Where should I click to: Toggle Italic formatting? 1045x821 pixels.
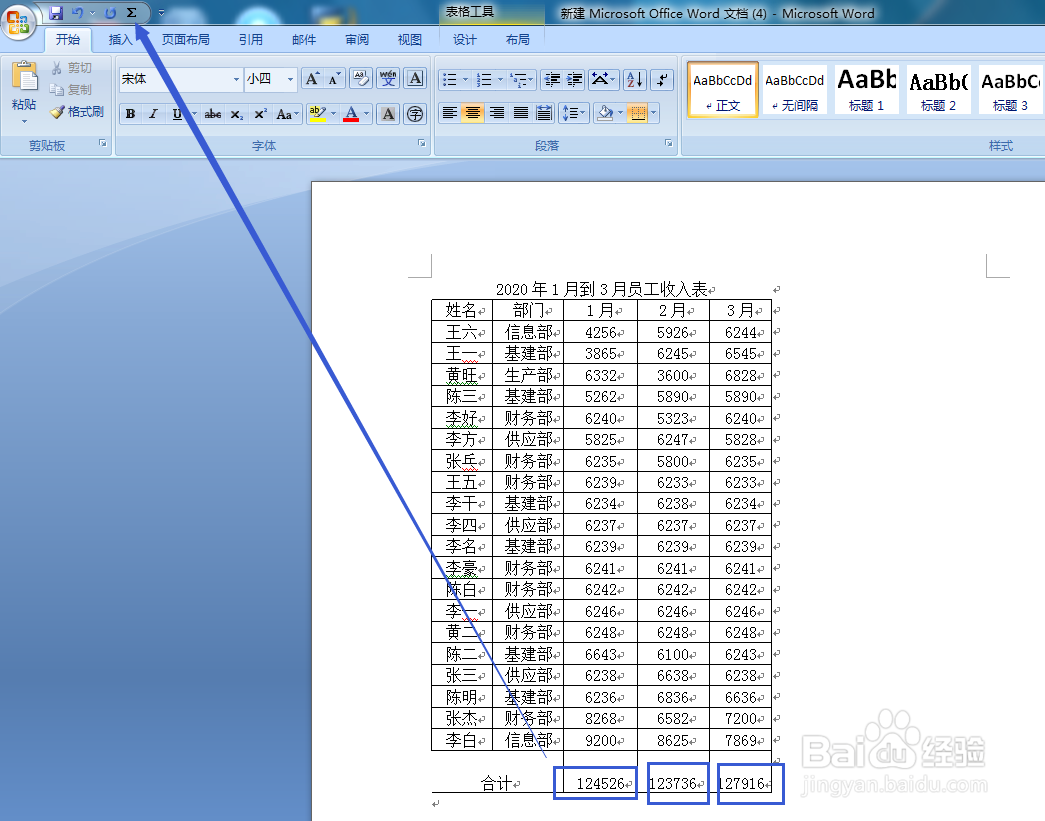coord(153,114)
